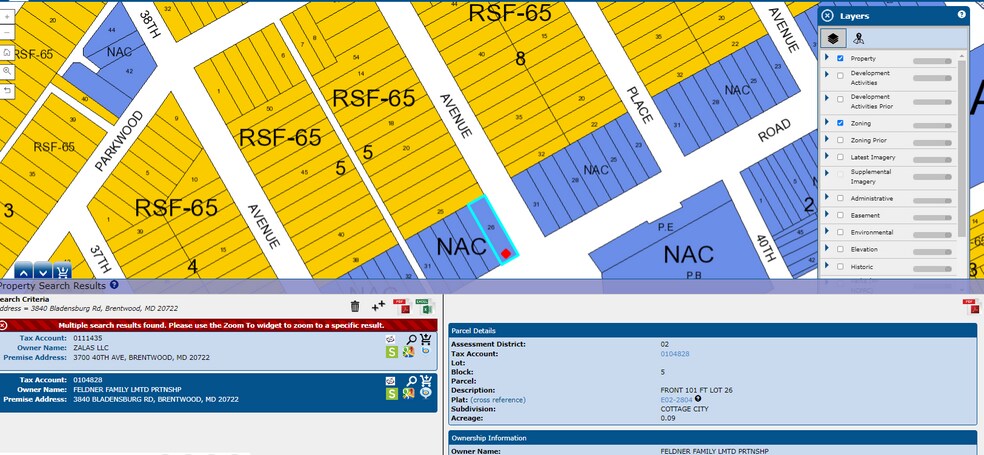Zoom in on the map

8,17
